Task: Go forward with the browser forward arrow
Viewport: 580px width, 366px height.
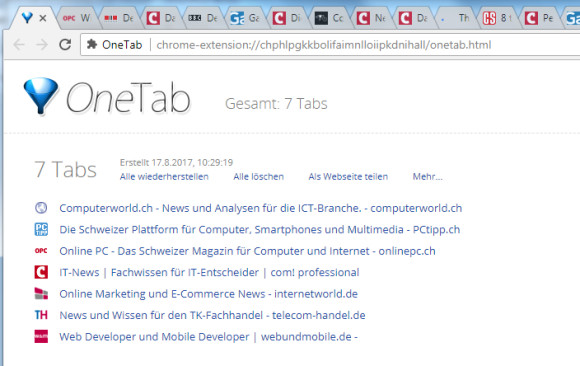Action: tap(42, 45)
